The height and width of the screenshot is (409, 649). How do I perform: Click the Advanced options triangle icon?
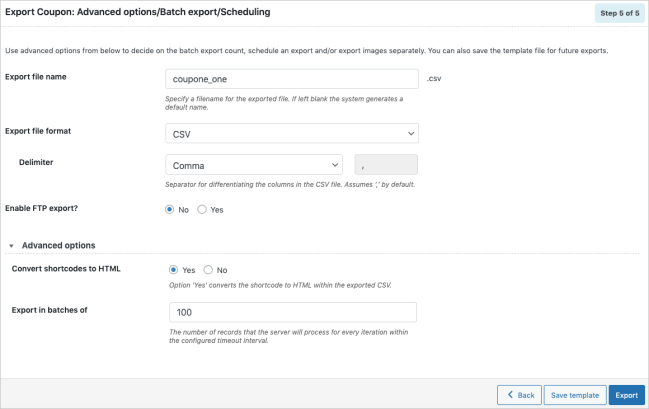pos(12,245)
